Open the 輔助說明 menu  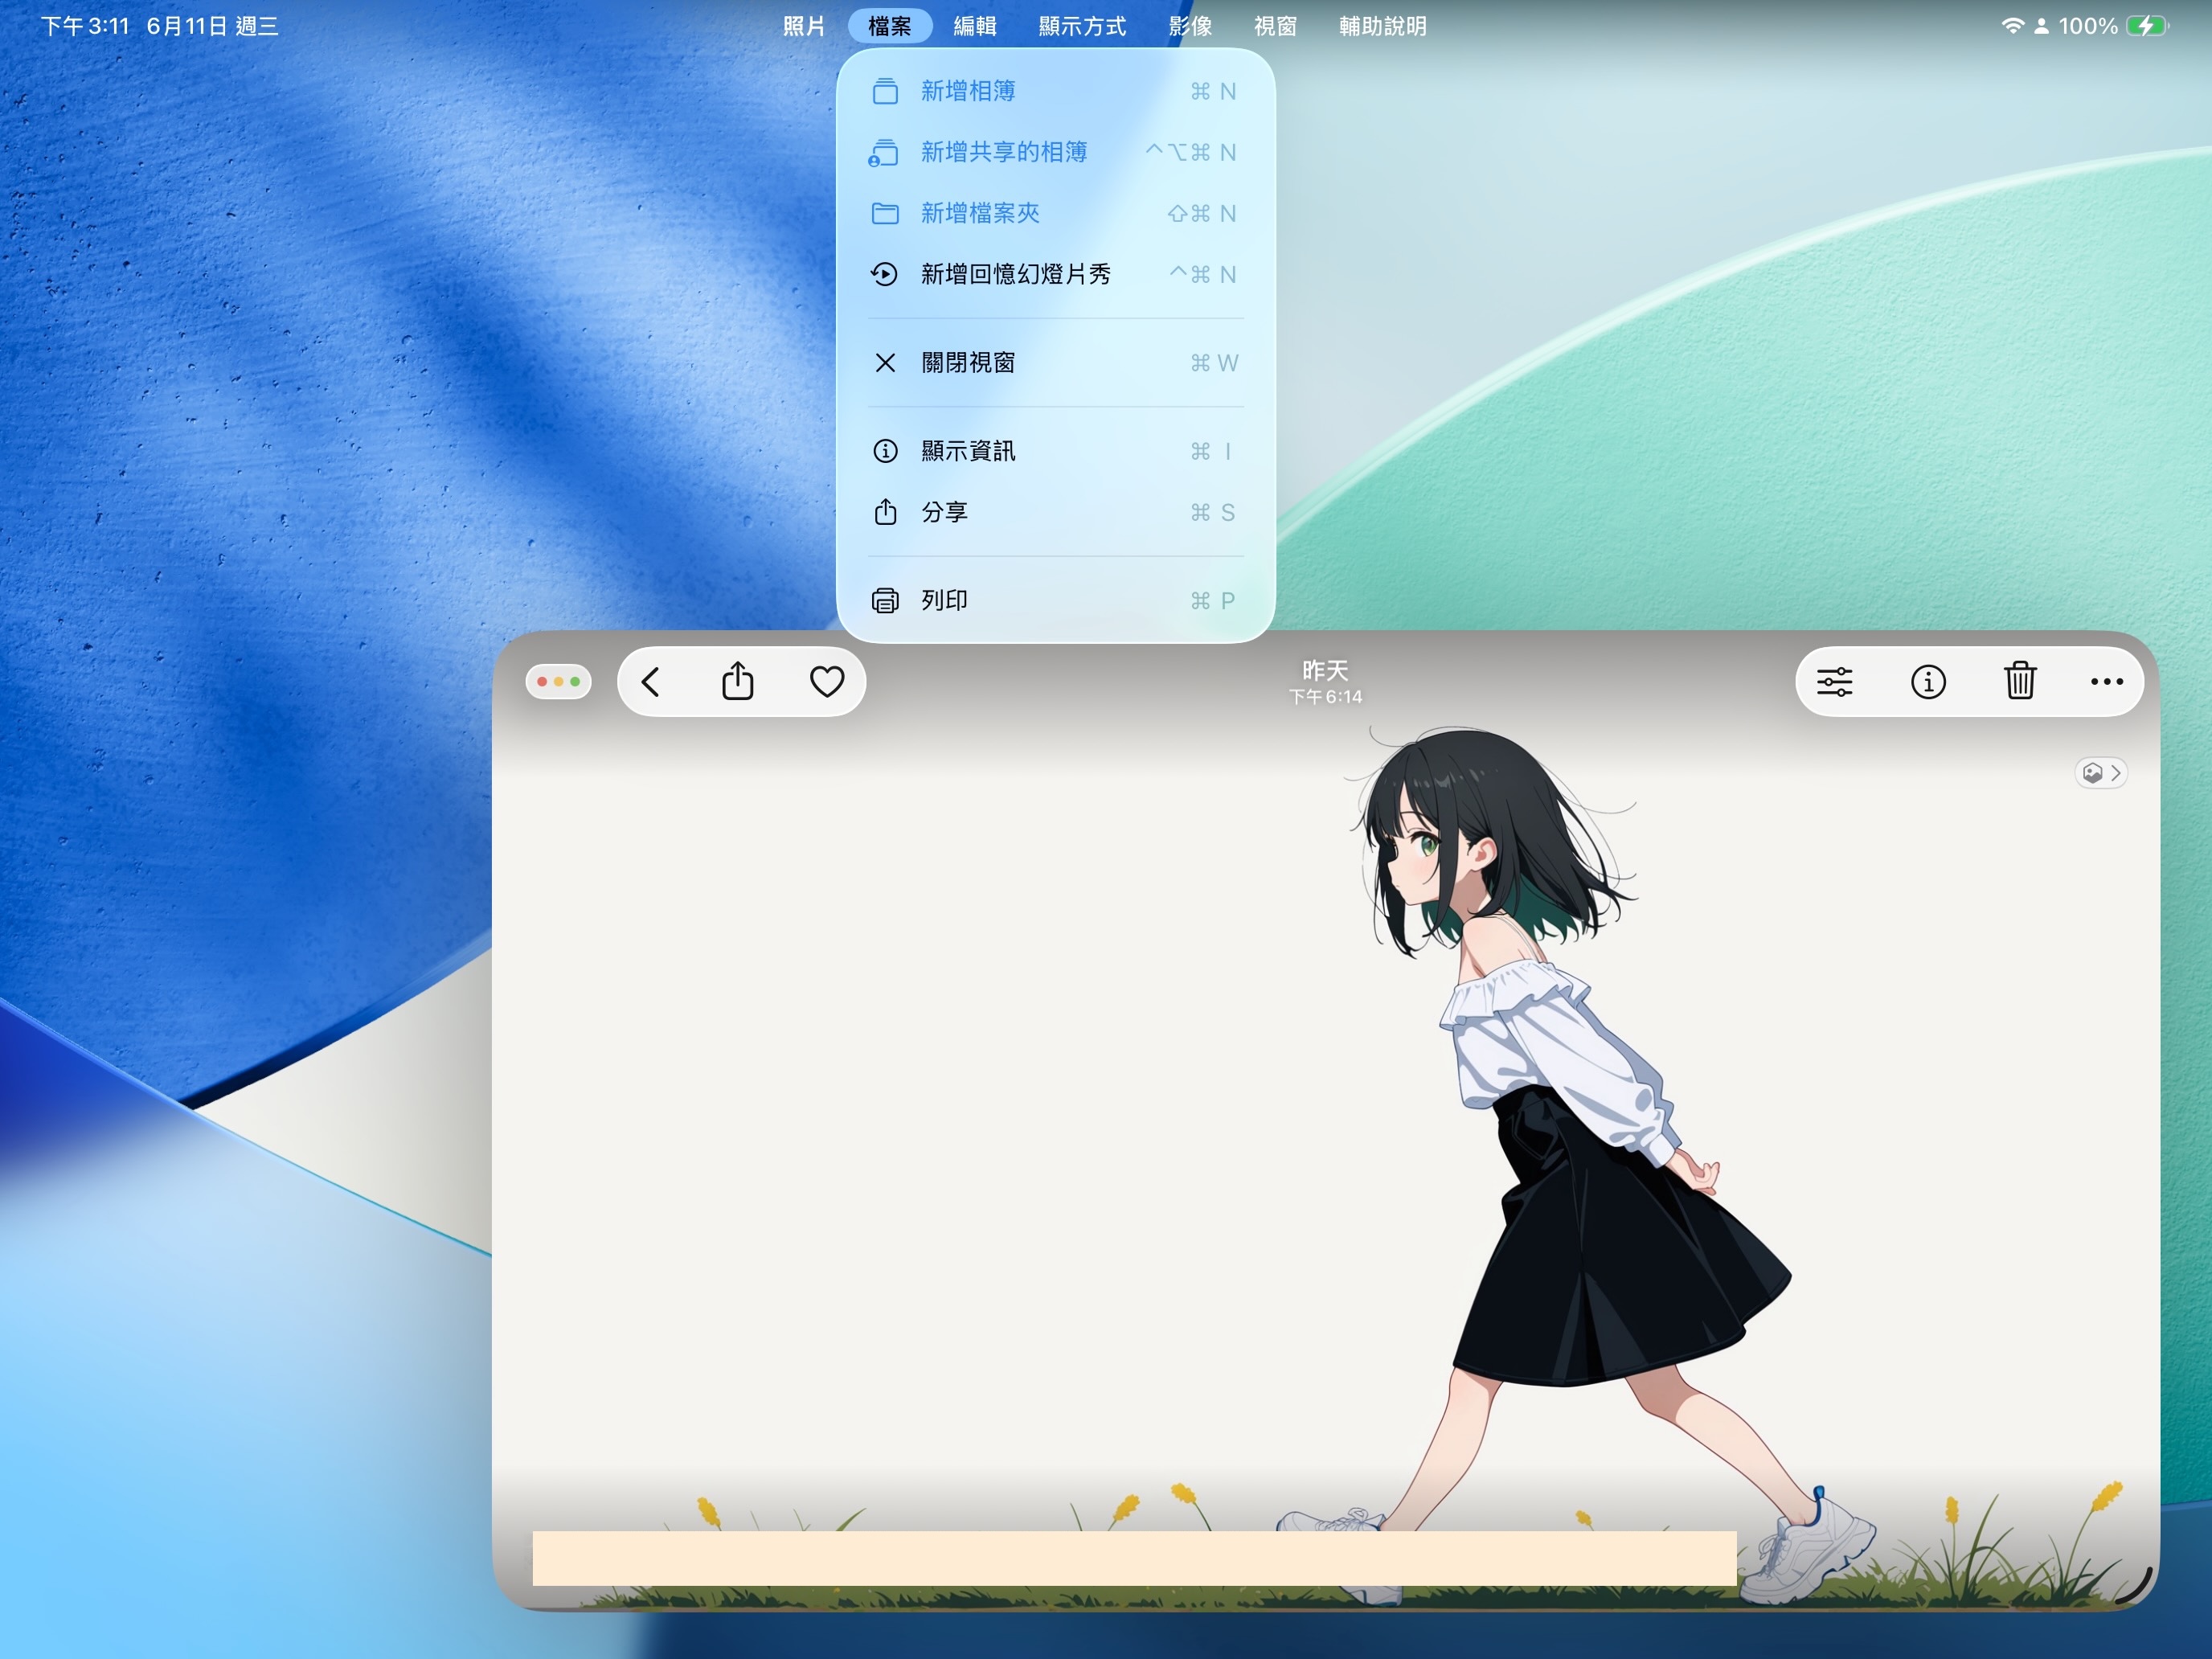tap(1383, 26)
